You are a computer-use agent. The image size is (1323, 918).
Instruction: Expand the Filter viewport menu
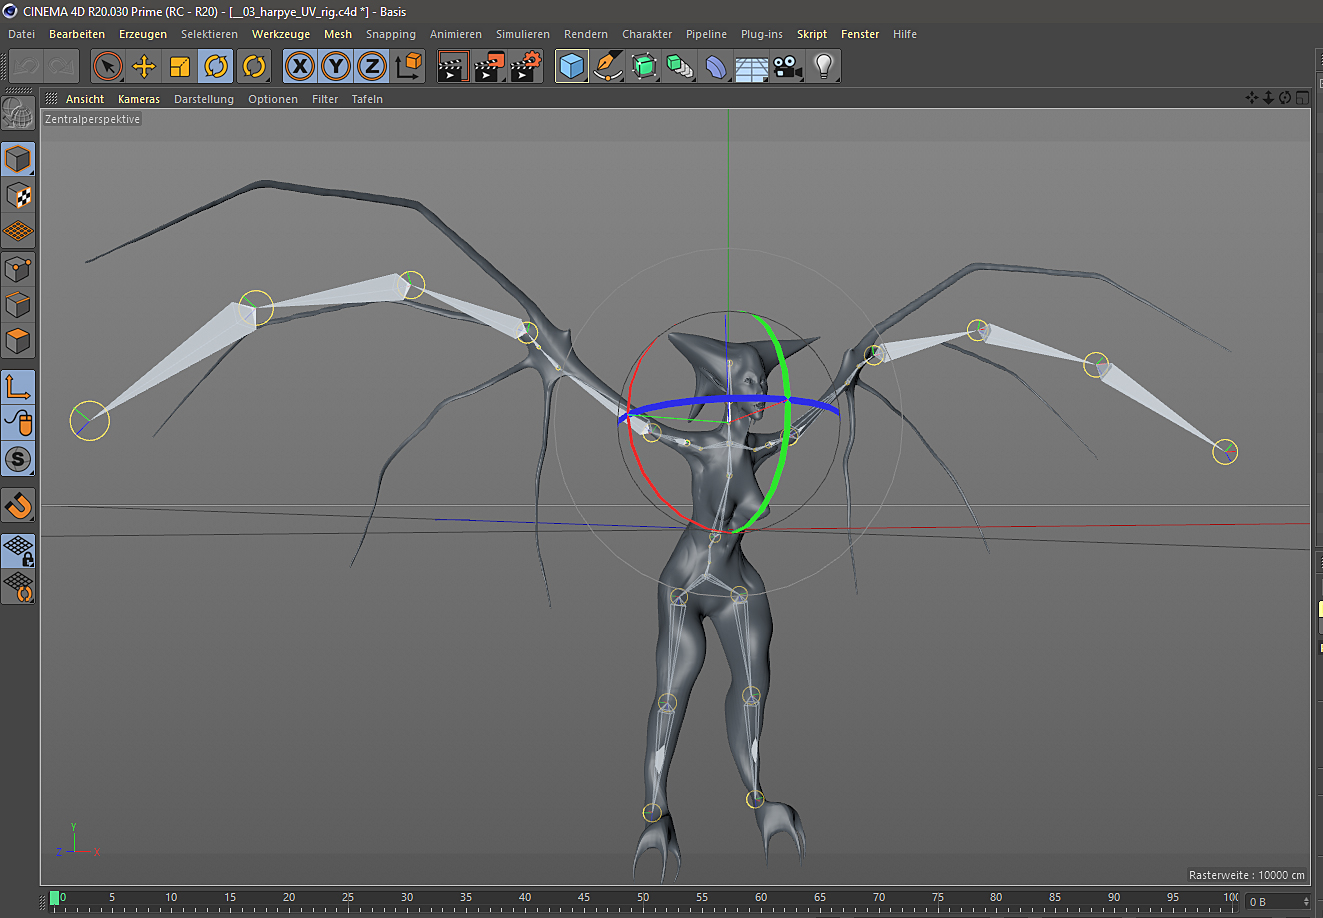pos(325,99)
